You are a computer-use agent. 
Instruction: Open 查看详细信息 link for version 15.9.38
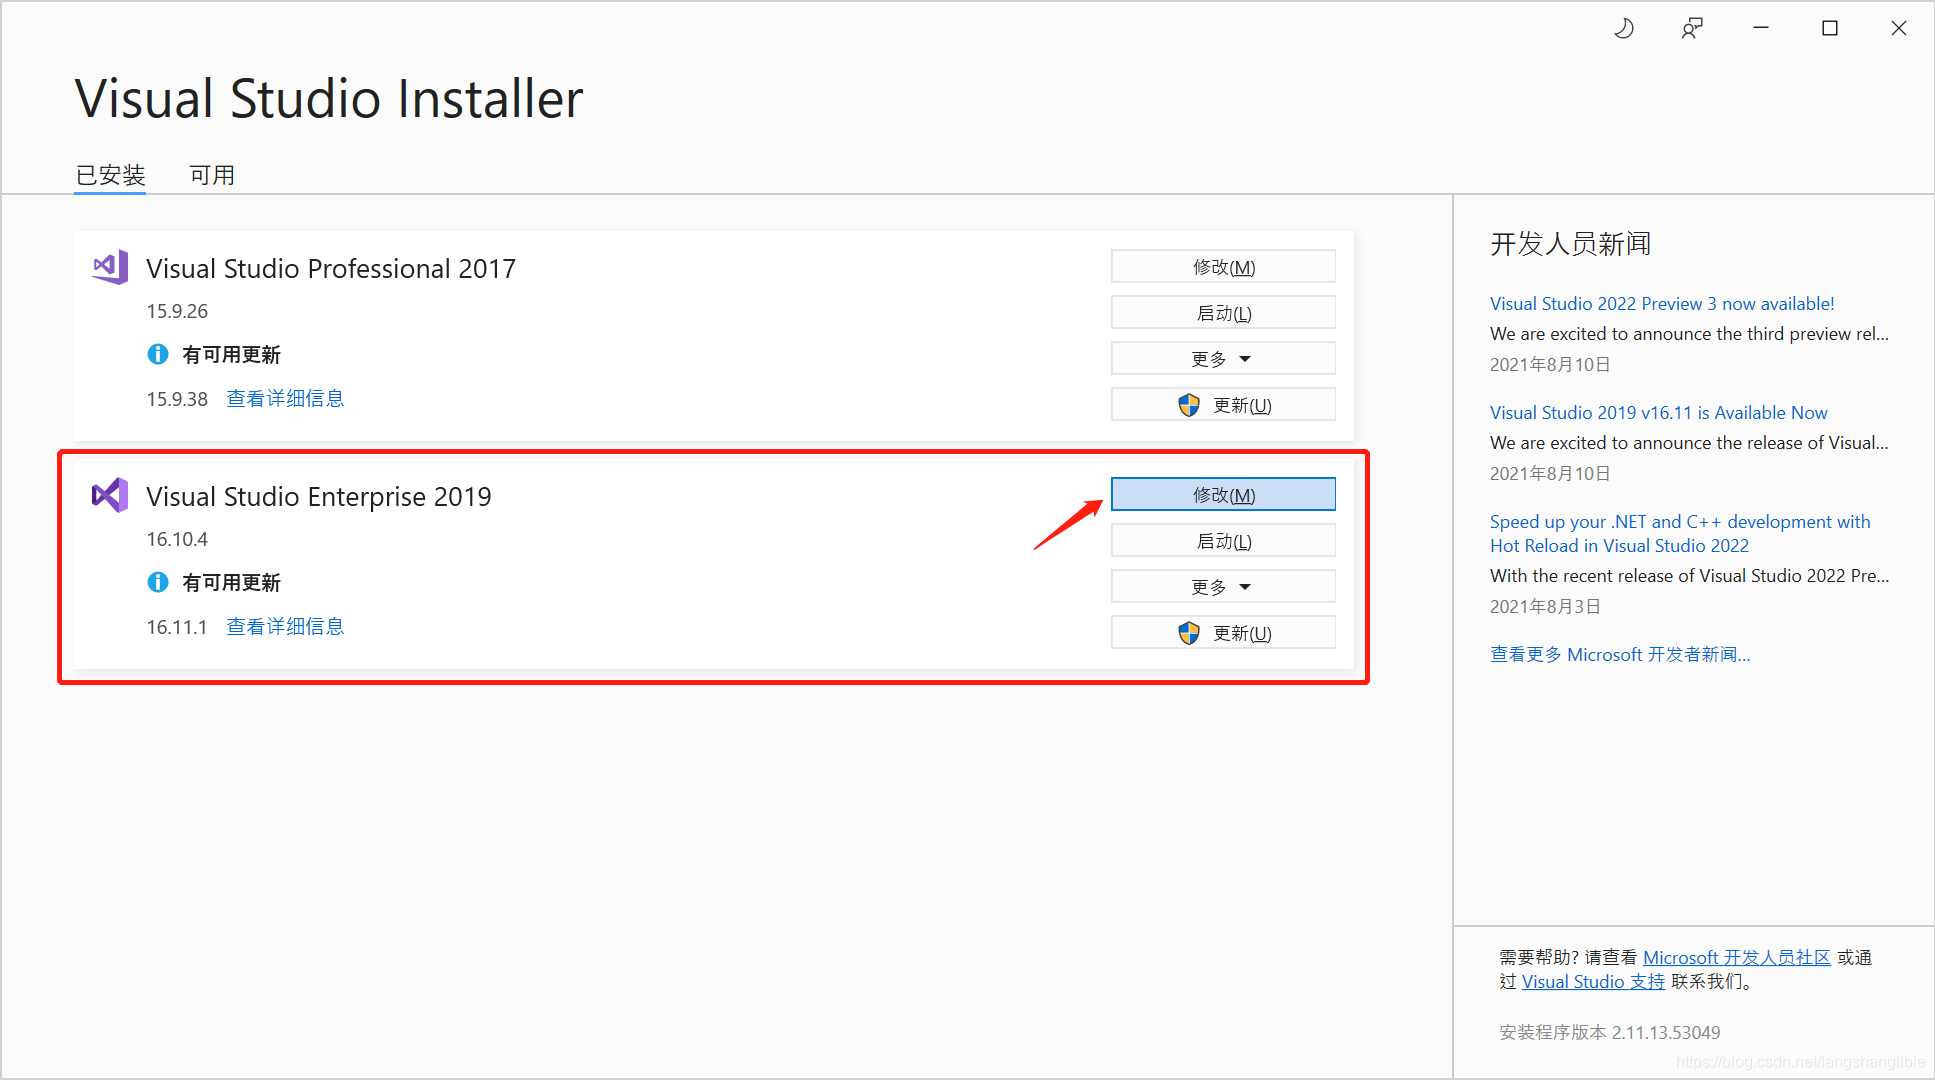click(285, 399)
